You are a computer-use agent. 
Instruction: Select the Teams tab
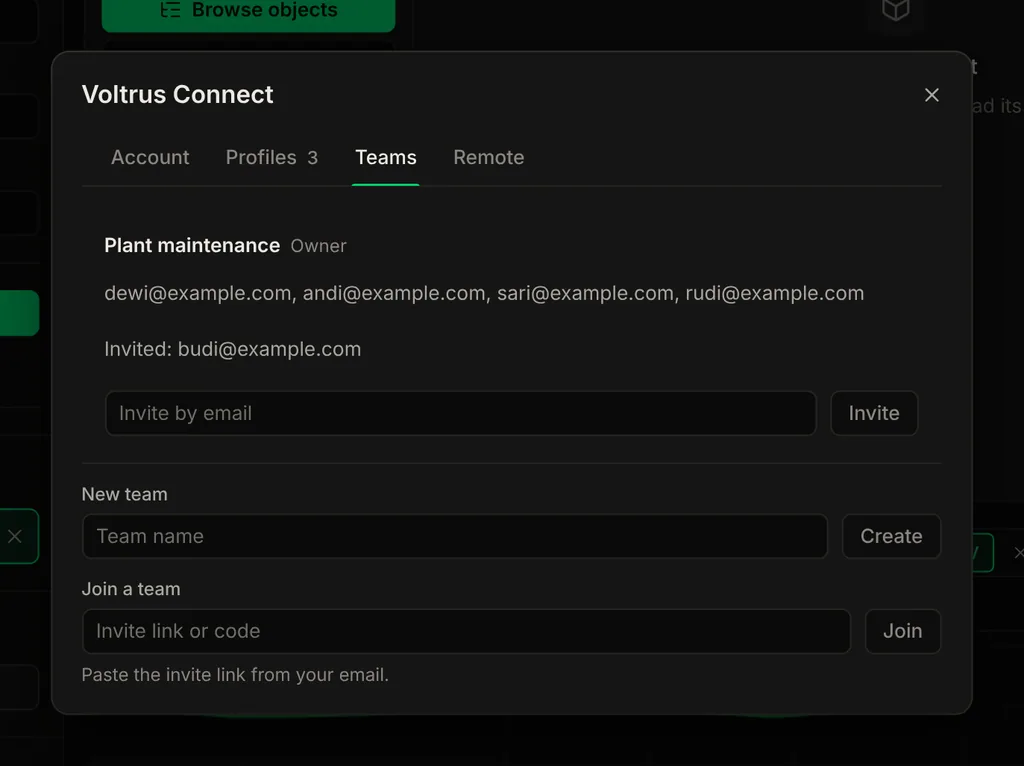(x=385, y=157)
